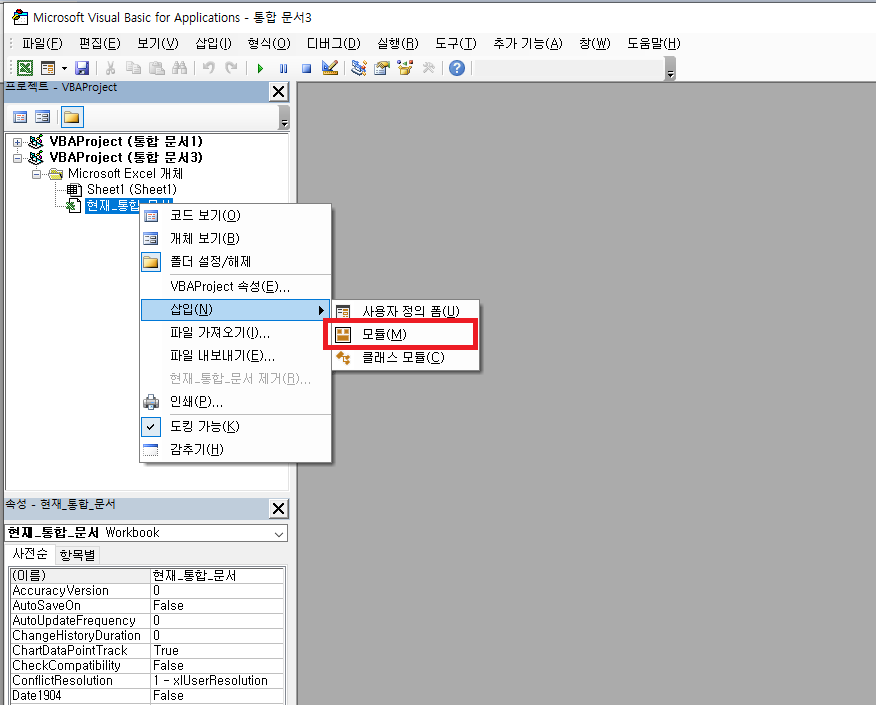
Task: Open the 삽입(I) menu in menu bar
Action: click(213, 44)
